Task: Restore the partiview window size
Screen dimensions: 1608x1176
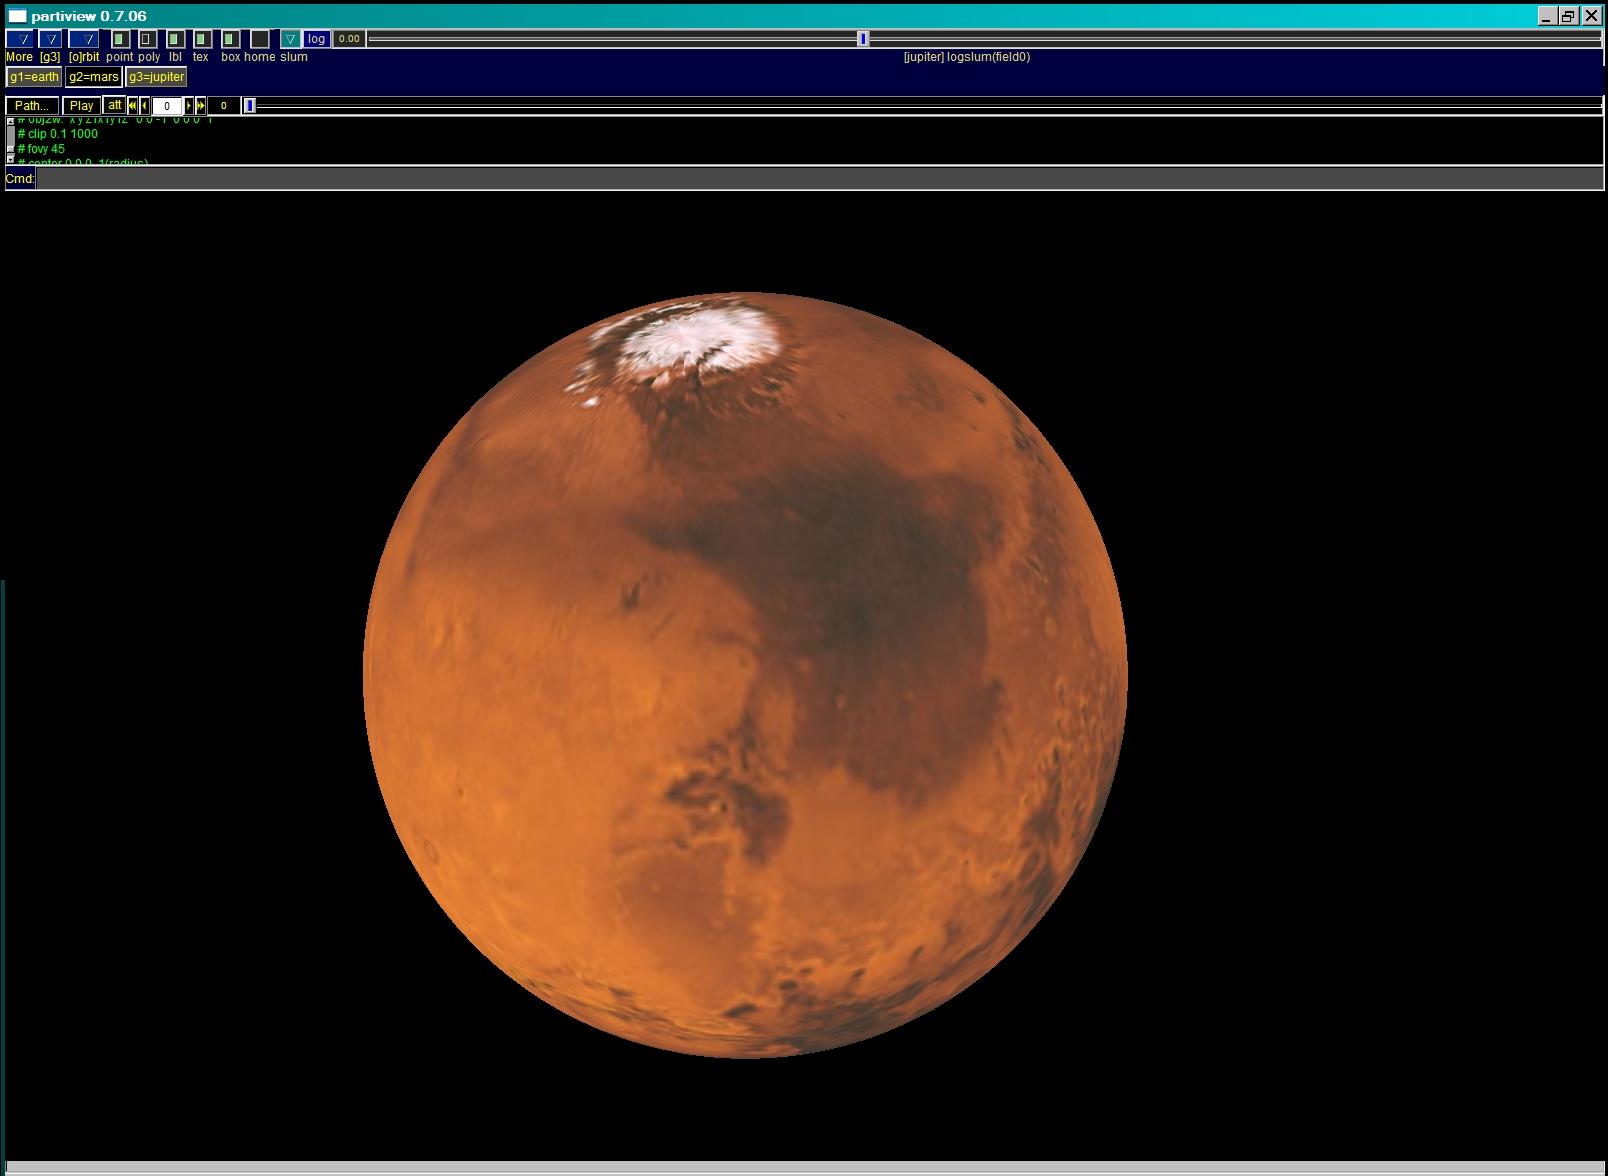Action: tap(1568, 16)
